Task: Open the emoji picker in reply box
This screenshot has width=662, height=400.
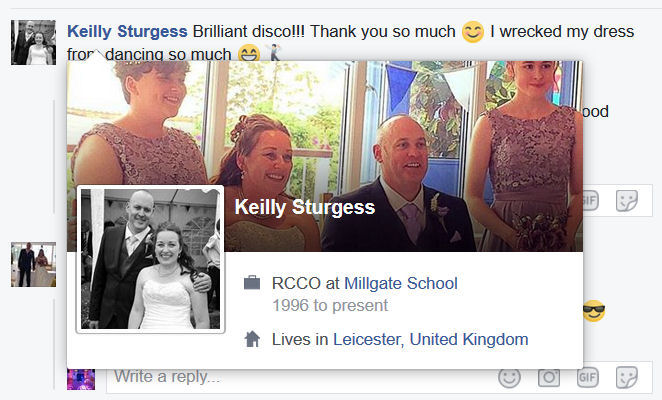Action: (x=510, y=377)
